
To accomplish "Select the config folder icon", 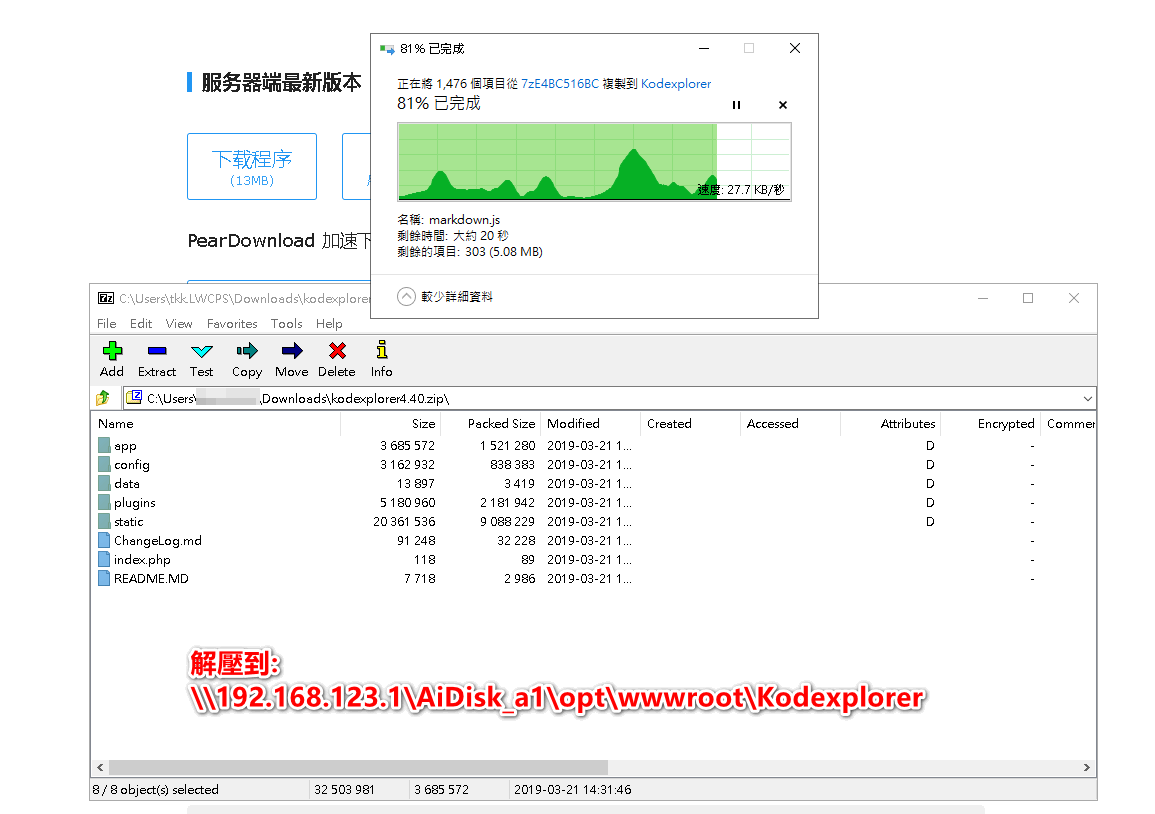I will tap(104, 464).
